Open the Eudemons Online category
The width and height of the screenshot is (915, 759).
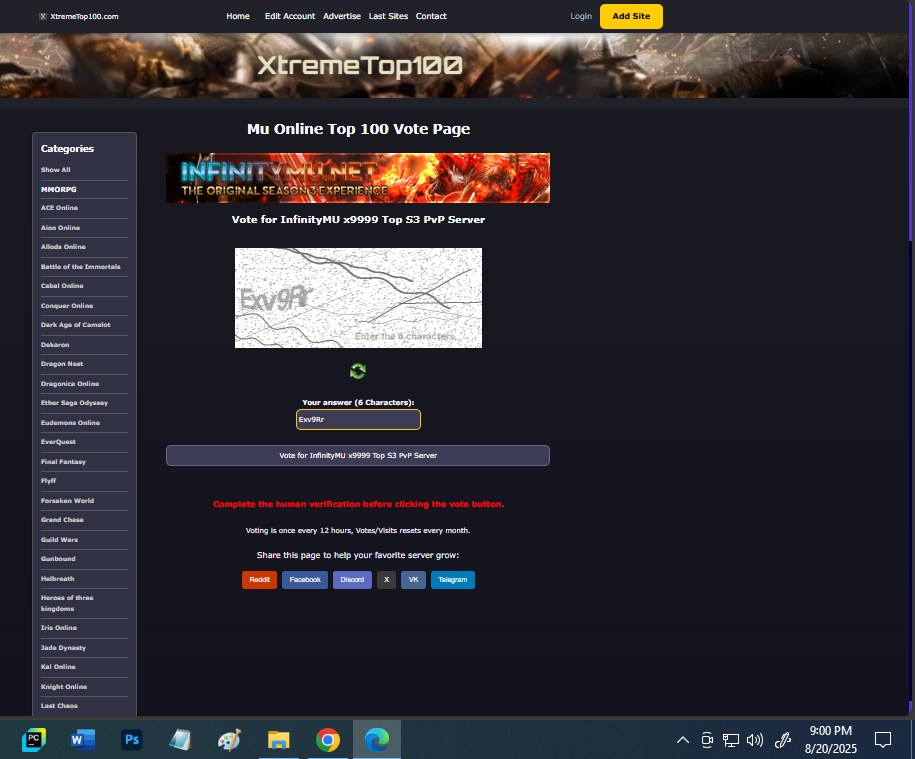pyautogui.click(x=70, y=423)
